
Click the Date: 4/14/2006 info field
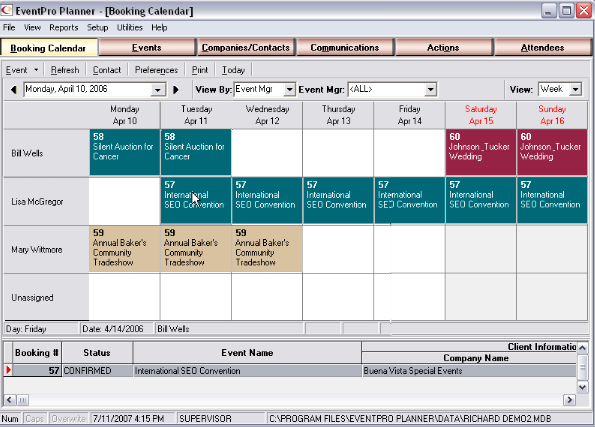pos(116,329)
